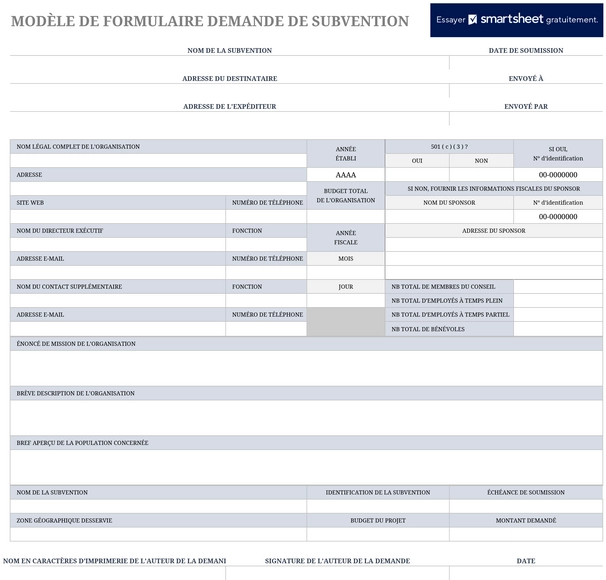This screenshot has height=580, width=606.
Task: Click the field under MOIS
Action: [346, 272]
